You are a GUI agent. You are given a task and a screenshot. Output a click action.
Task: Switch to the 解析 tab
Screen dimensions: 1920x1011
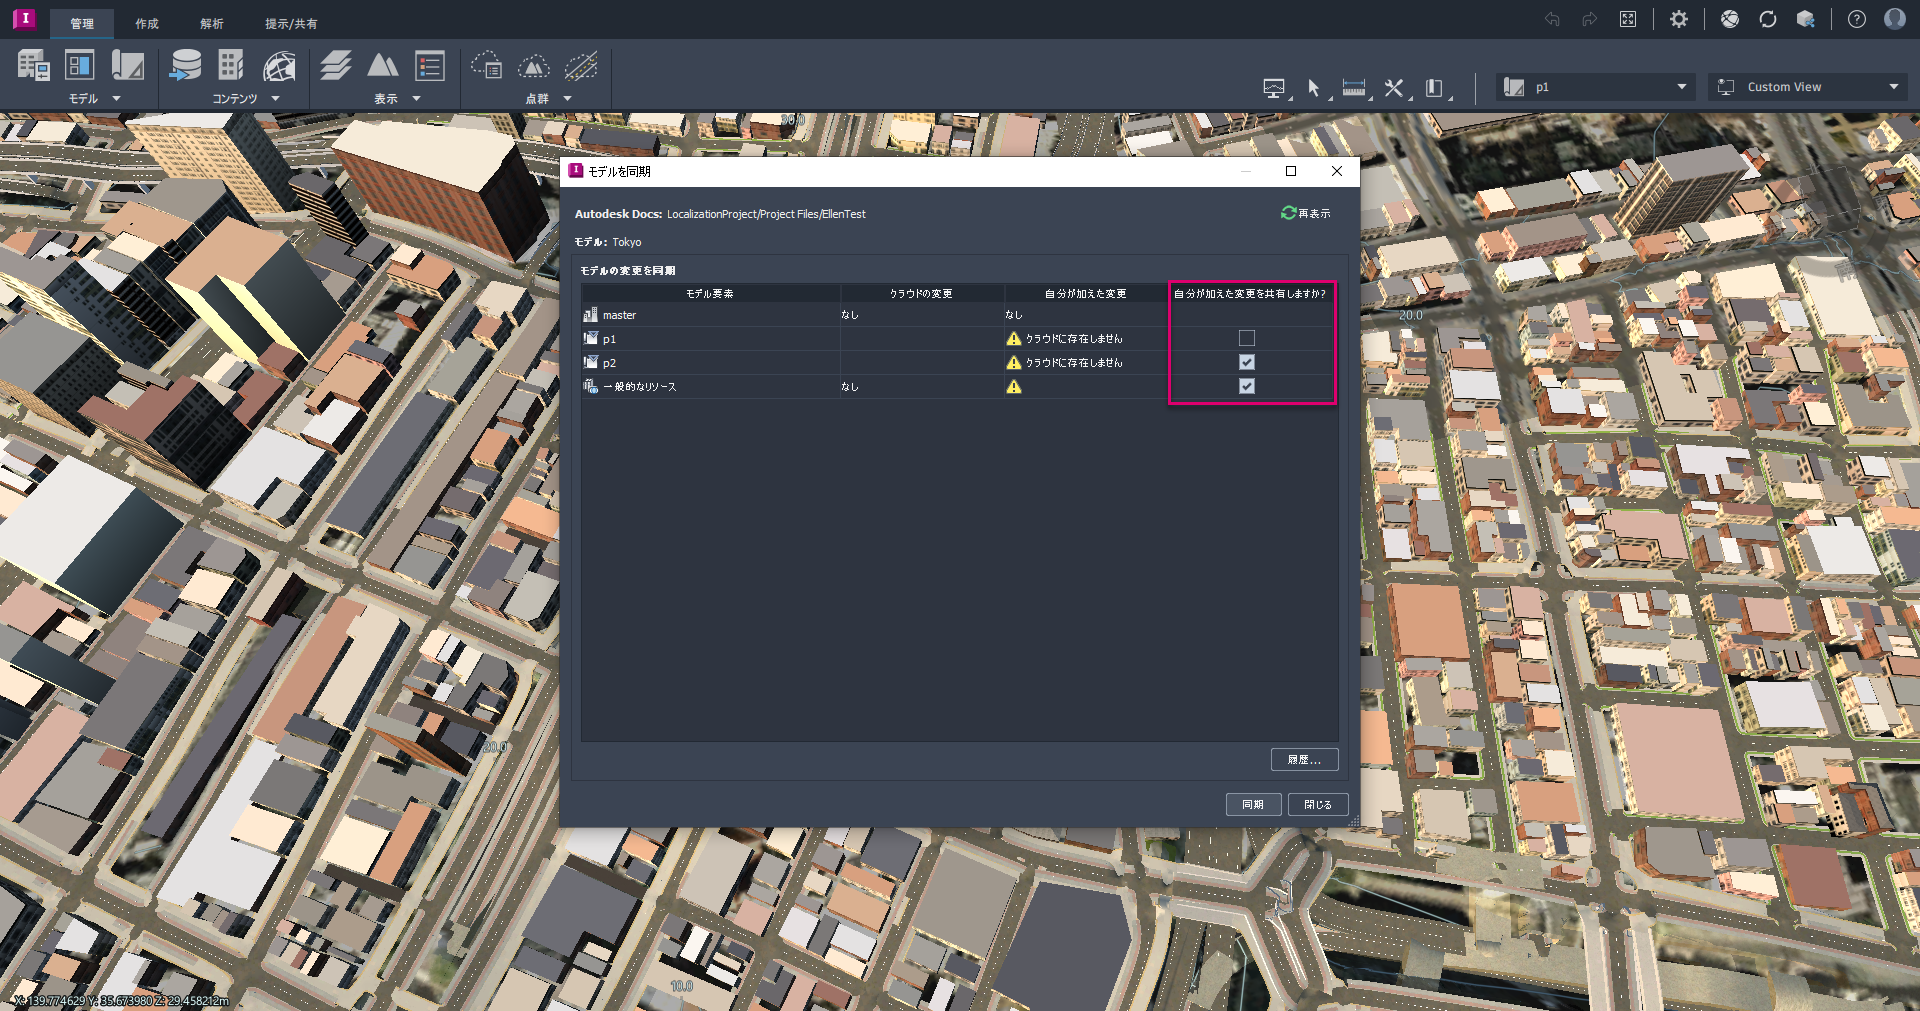[x=212, y=23]
